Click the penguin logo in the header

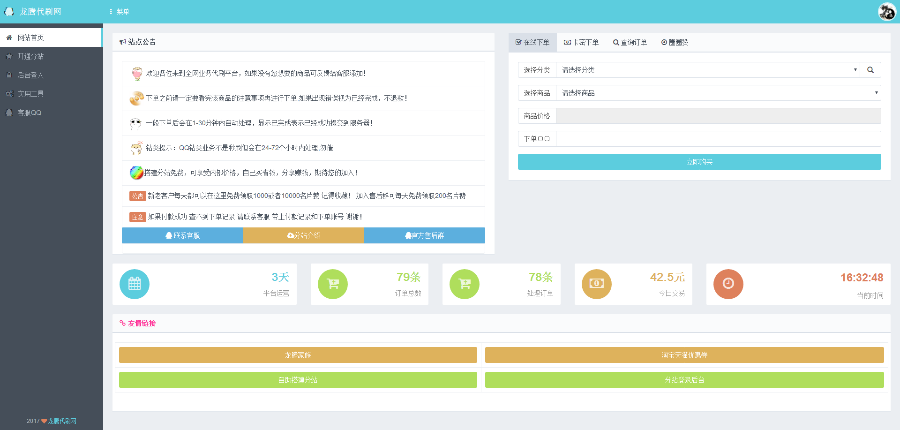(9, 11)
